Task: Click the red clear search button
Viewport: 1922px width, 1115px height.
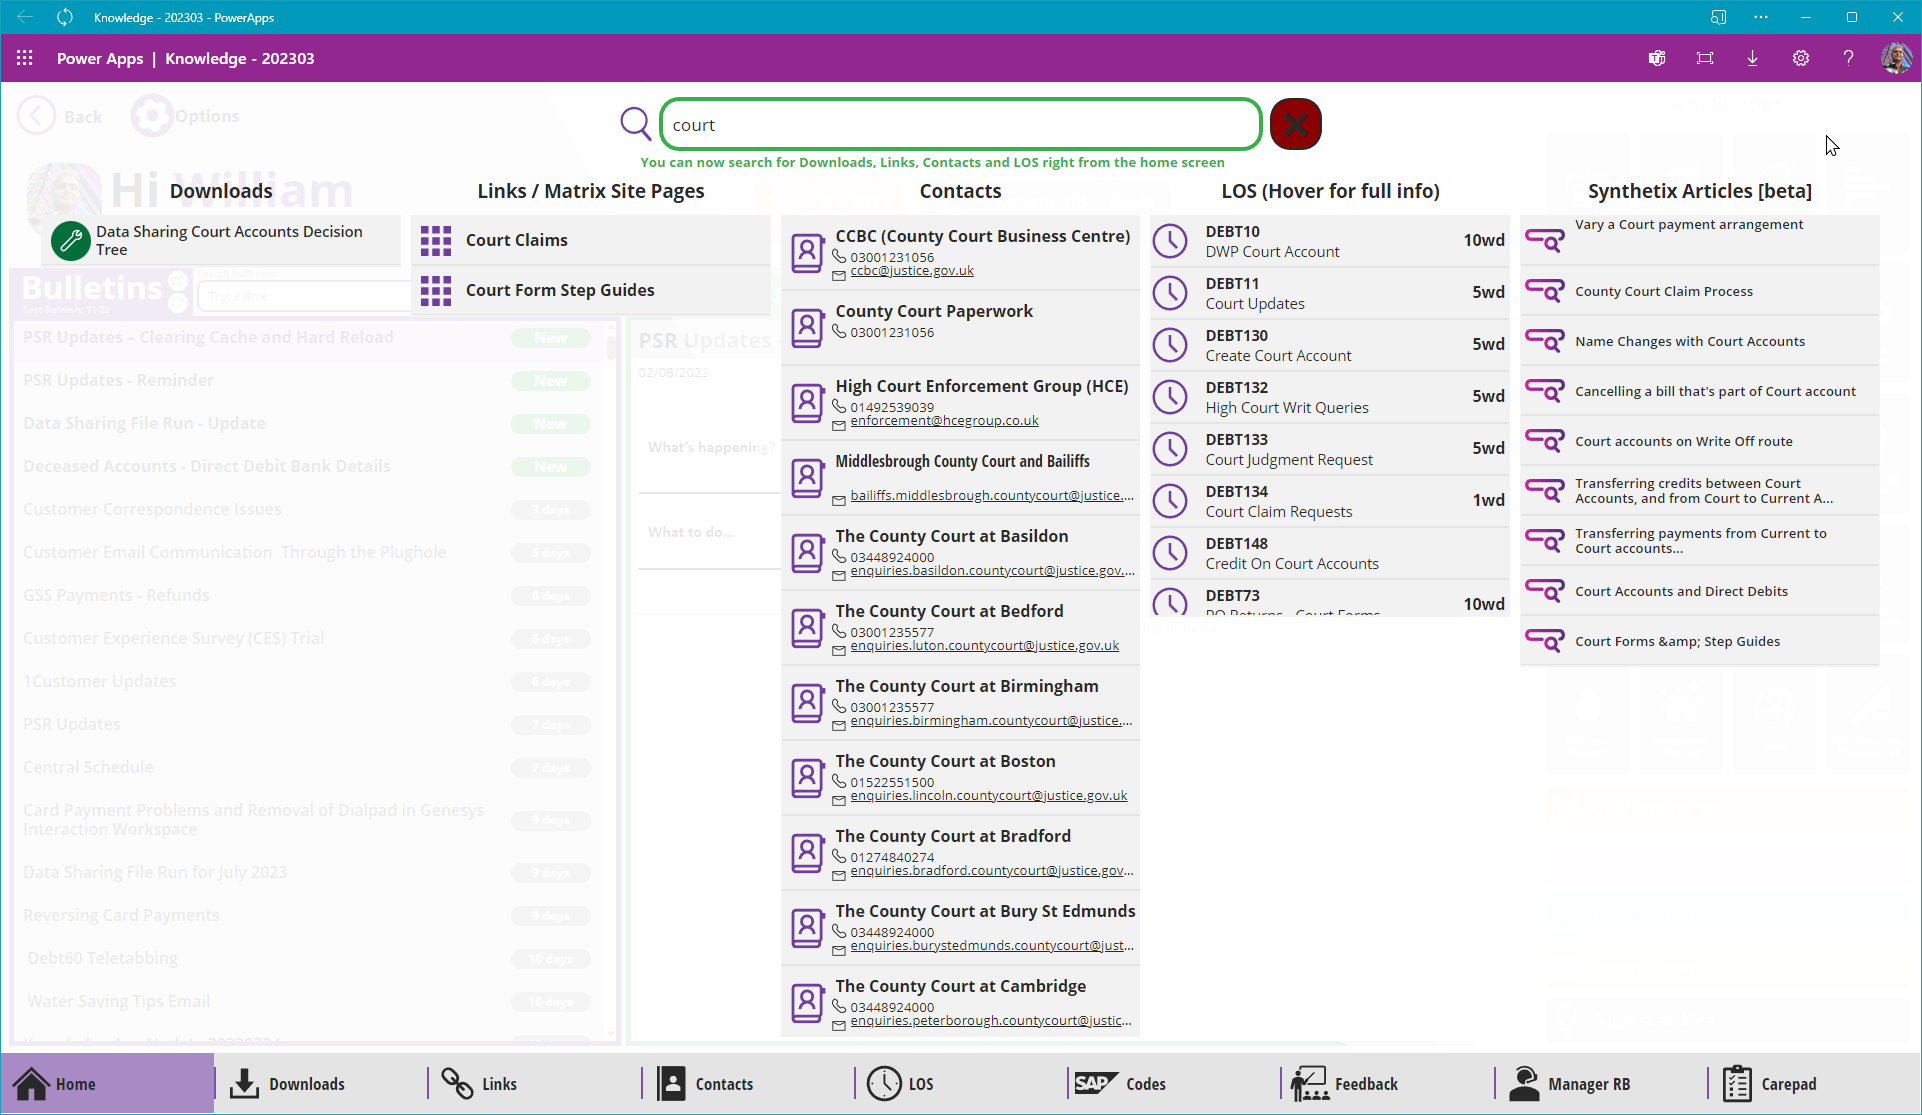Action: pos(1295,125)
